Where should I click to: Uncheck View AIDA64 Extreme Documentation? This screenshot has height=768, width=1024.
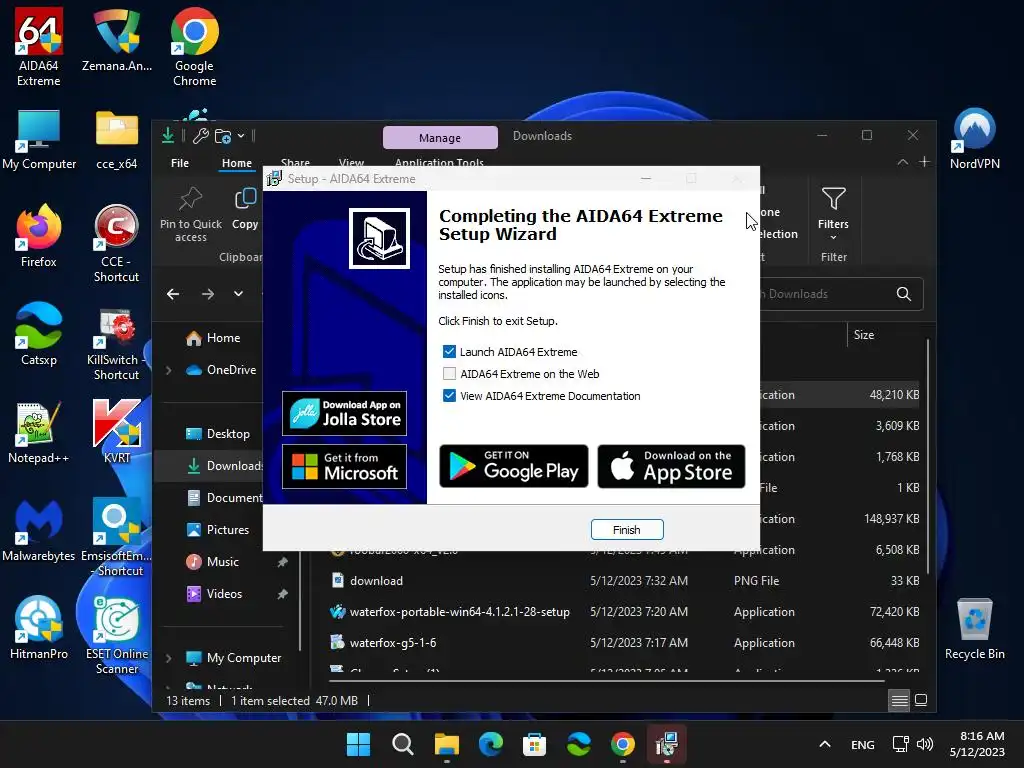449,396
